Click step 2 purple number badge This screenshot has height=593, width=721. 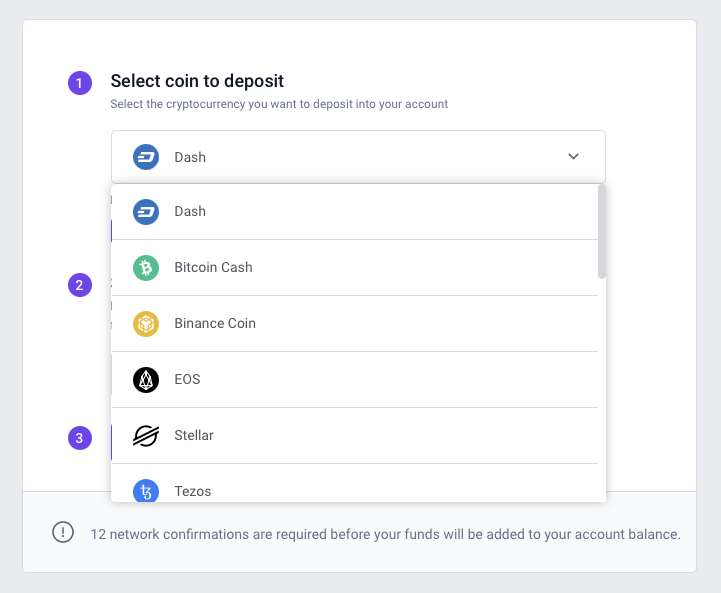[x=80, y=285]
